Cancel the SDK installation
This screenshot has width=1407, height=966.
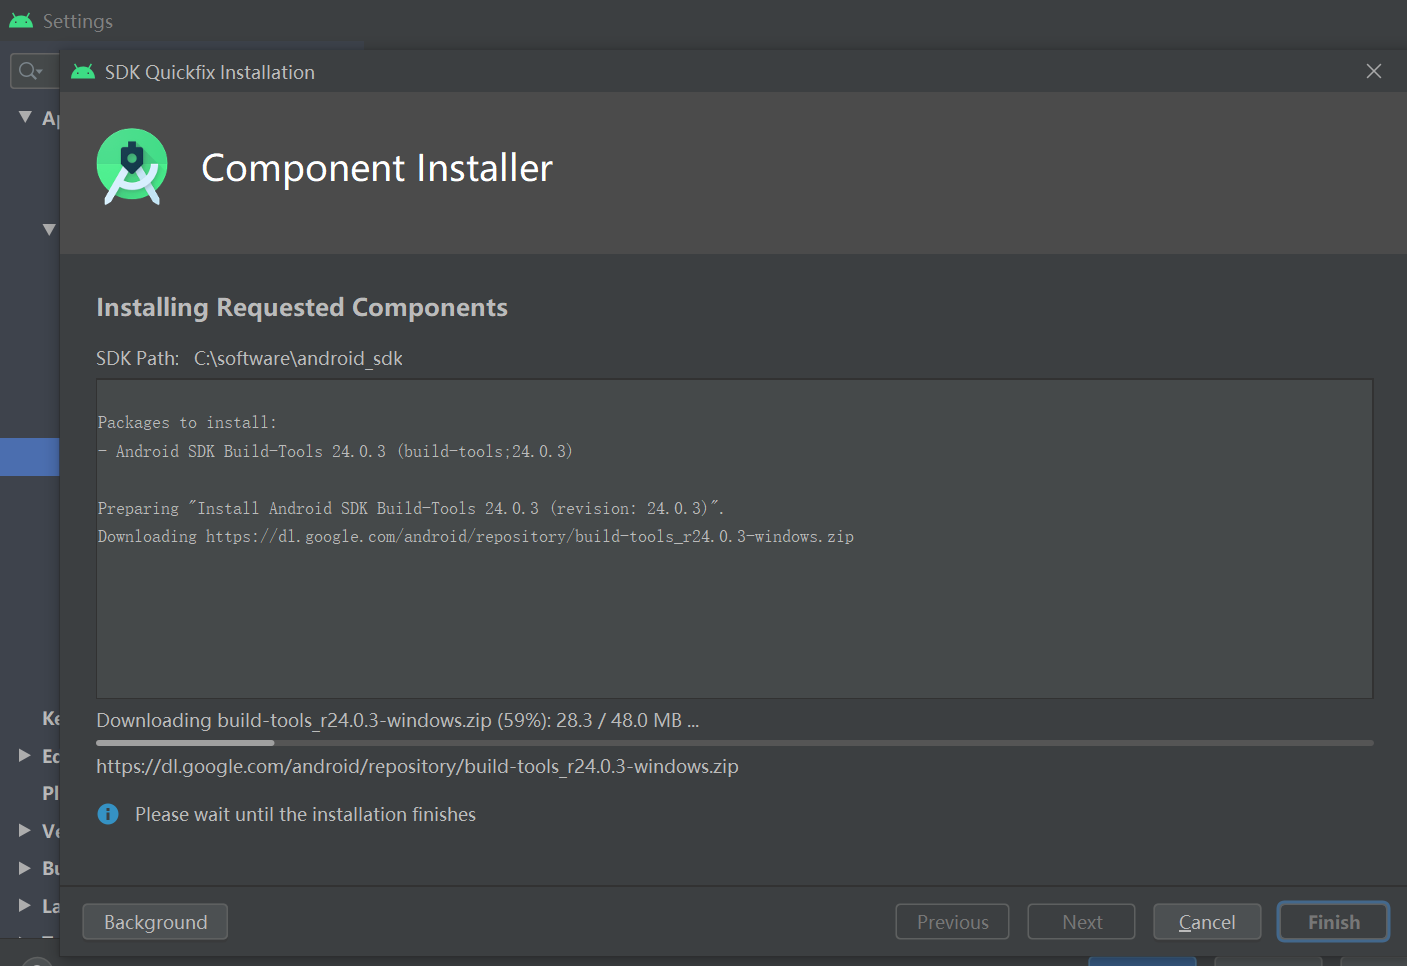click(1207, 922)
